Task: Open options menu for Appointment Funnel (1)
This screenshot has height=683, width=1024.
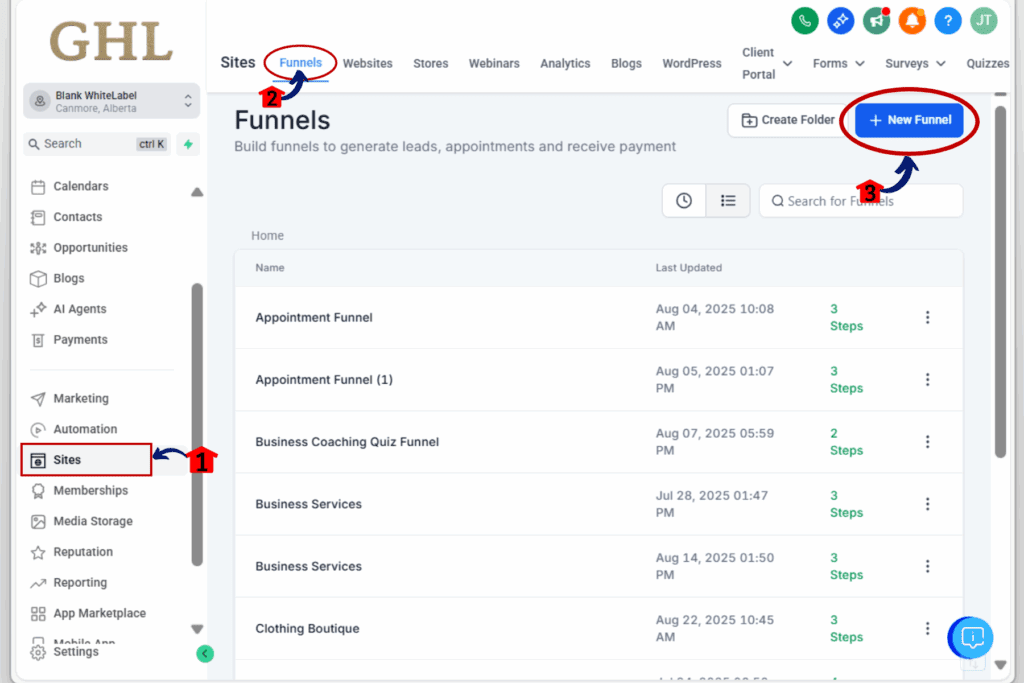Action: pyautogui.click(x=927, y=379)
